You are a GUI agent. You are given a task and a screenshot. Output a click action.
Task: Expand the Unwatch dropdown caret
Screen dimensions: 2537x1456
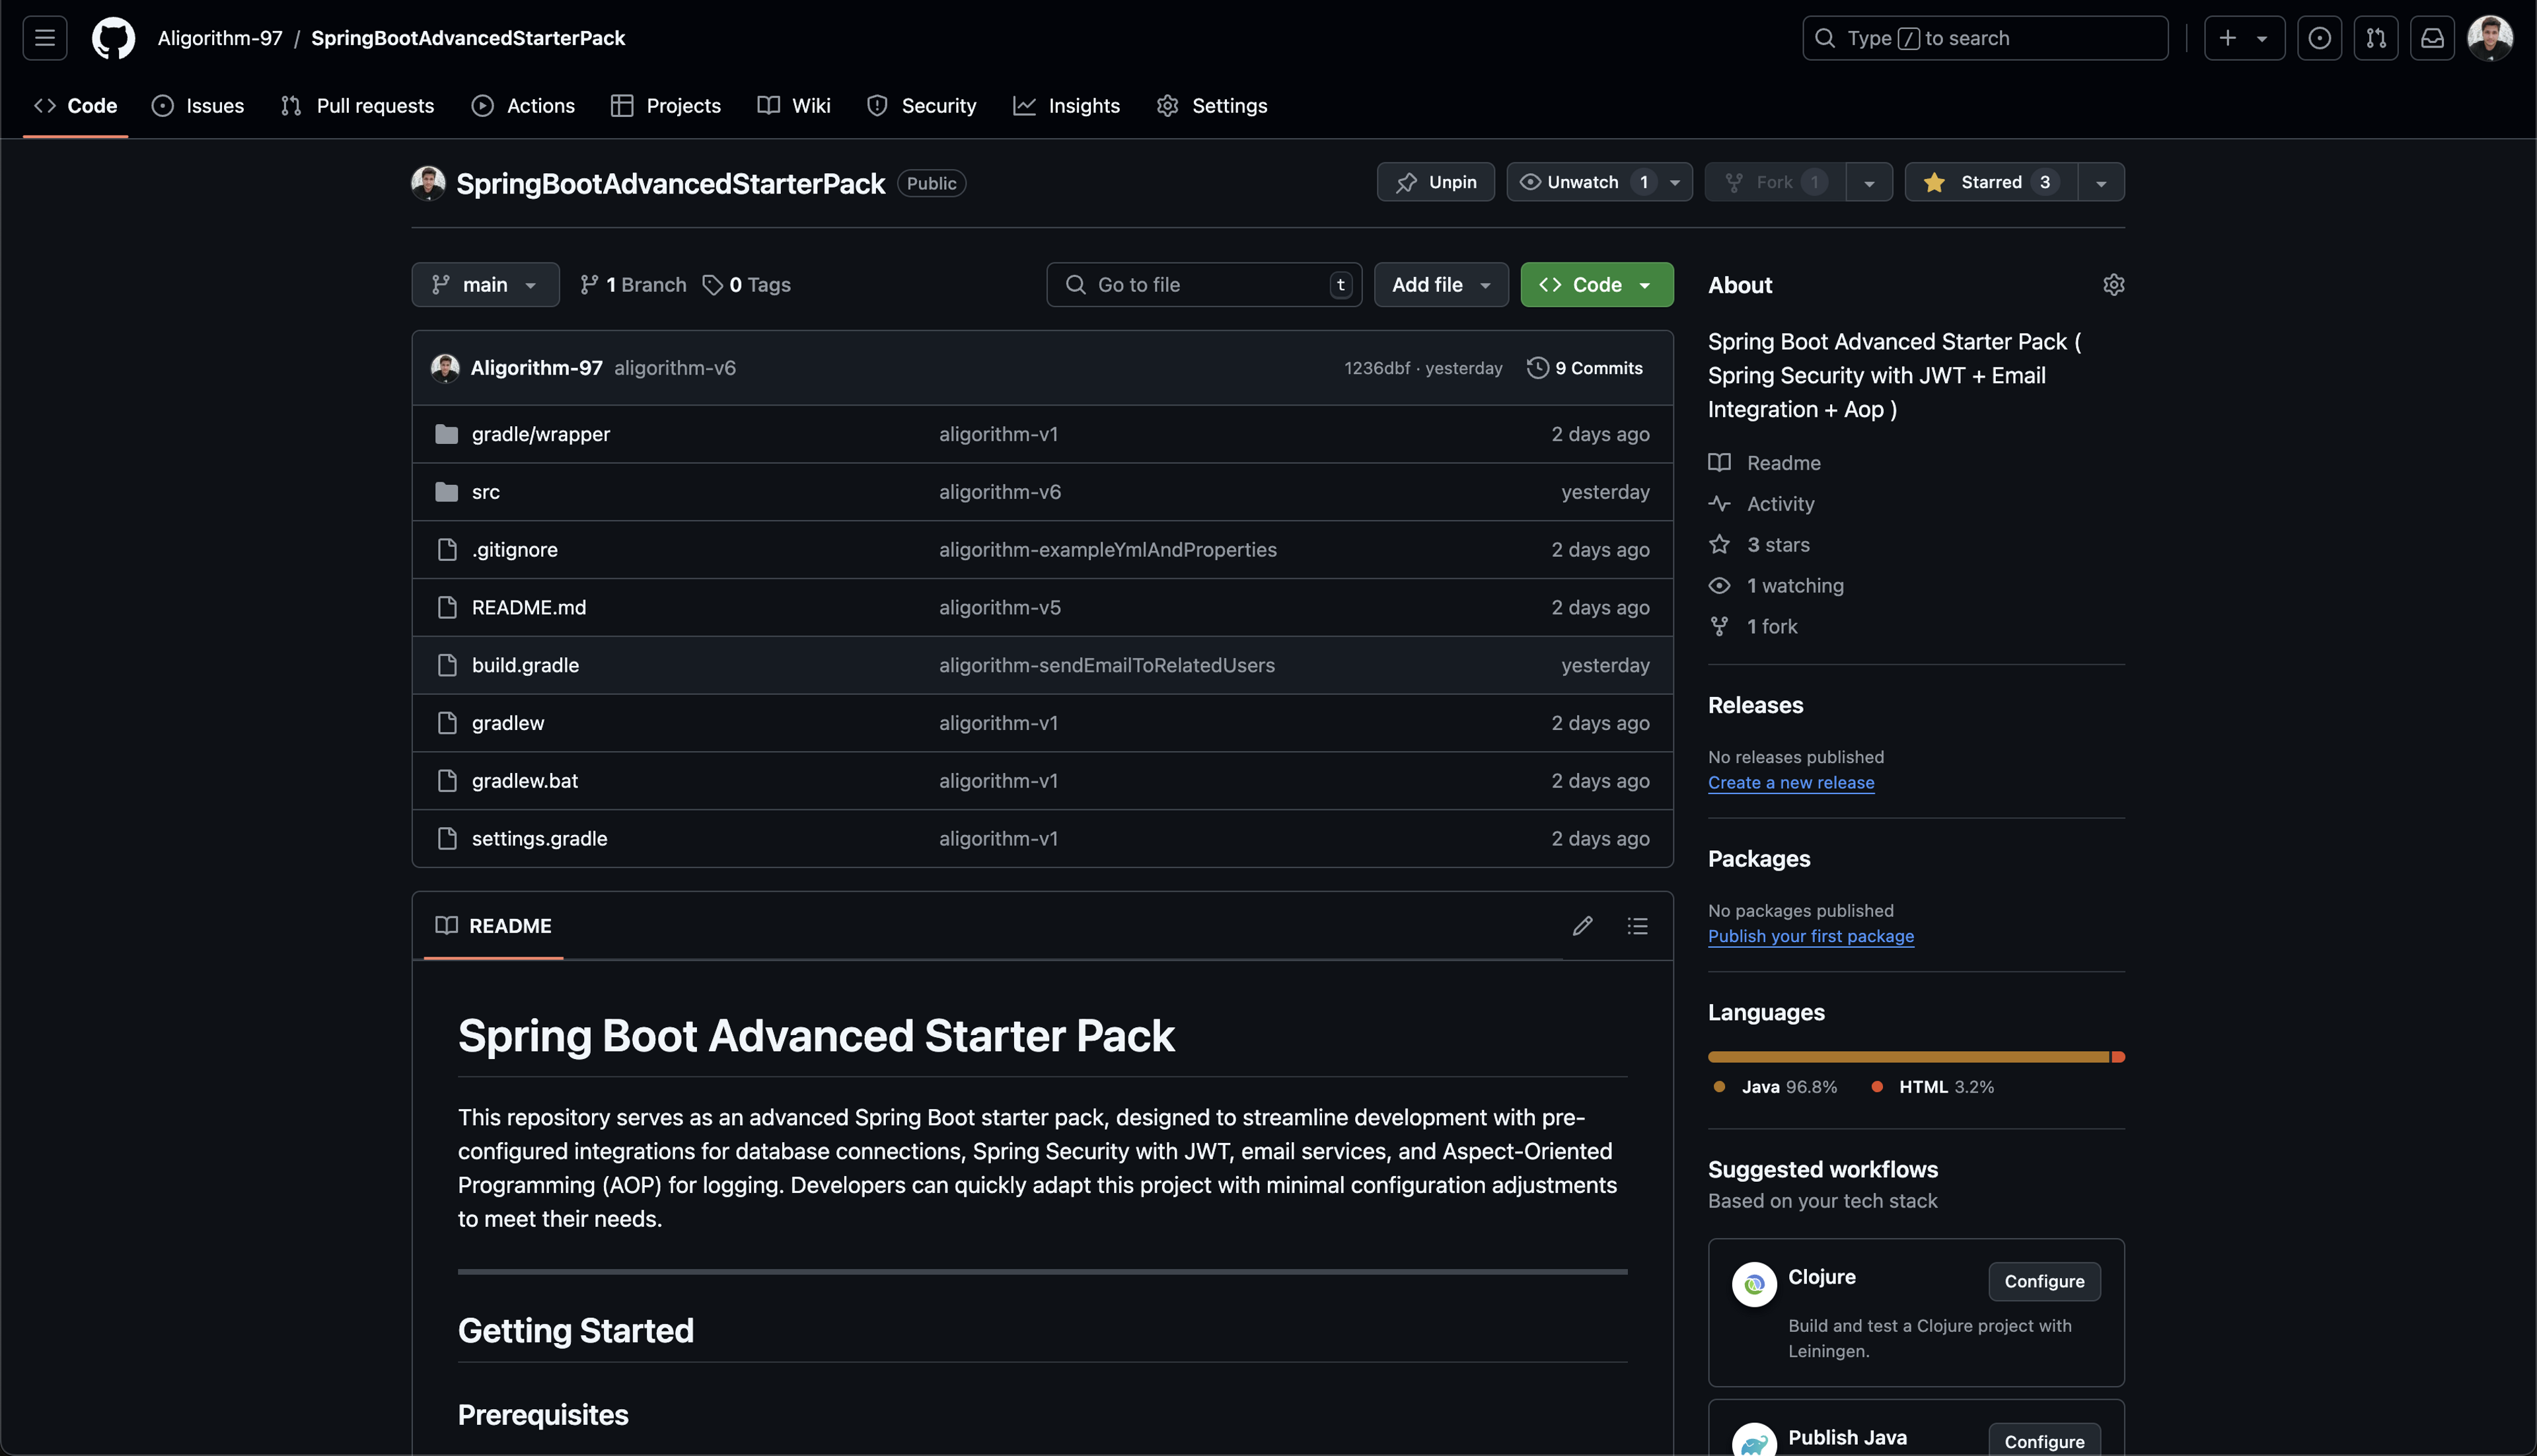pyautogui.click(x=1675, y=182)
